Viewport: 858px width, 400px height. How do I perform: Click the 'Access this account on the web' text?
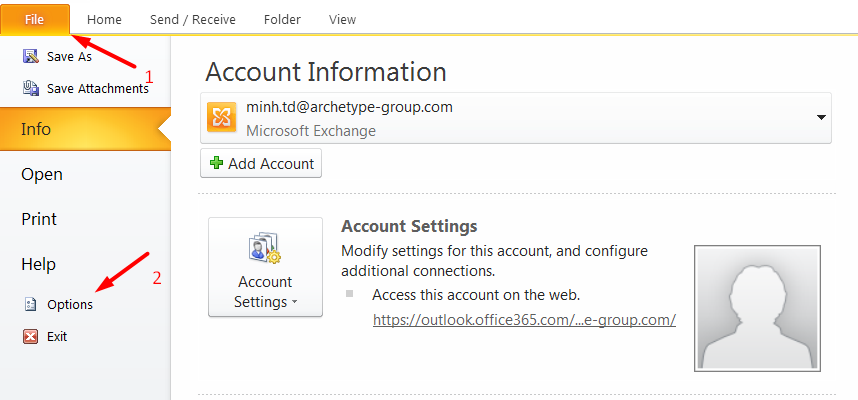point(476,295)
